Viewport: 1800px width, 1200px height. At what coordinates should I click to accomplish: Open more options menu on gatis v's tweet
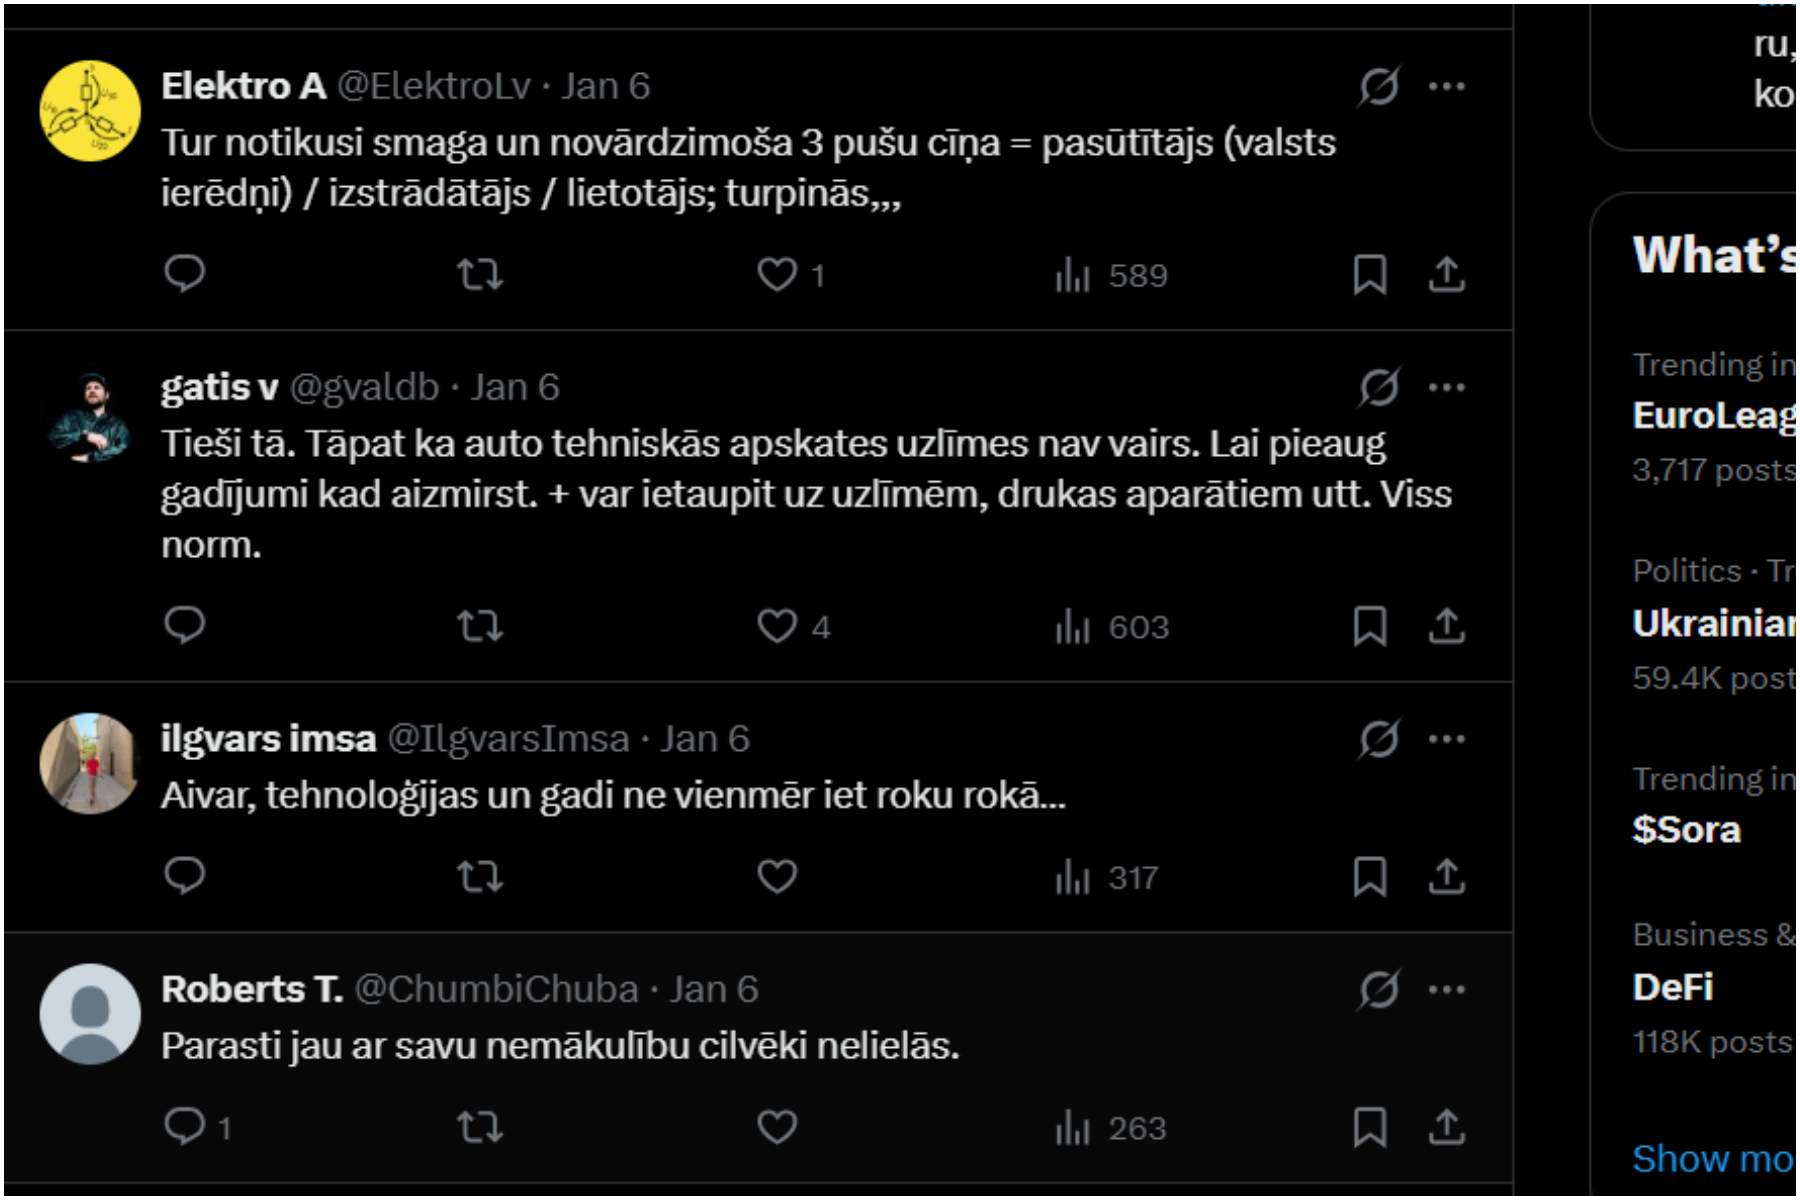(x=1446, y=388)
